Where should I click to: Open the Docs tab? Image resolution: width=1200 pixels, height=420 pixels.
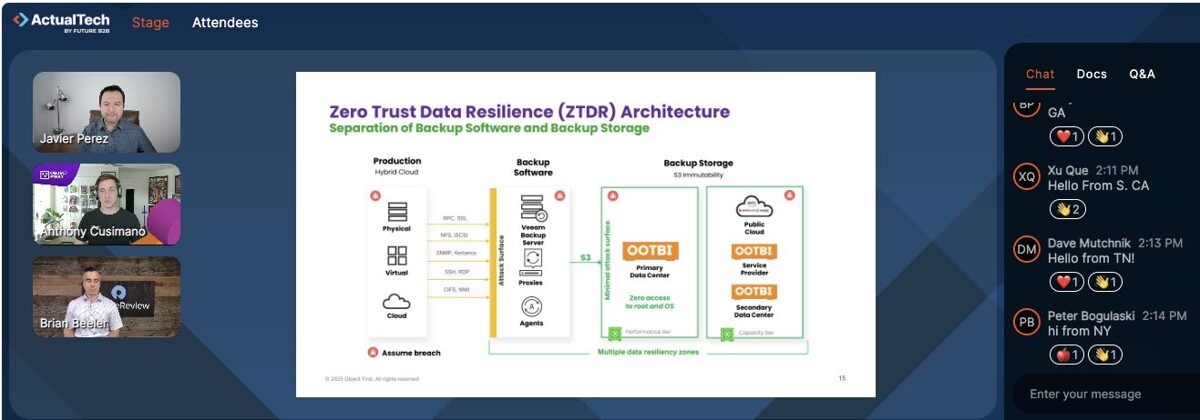pos(1091,74)
